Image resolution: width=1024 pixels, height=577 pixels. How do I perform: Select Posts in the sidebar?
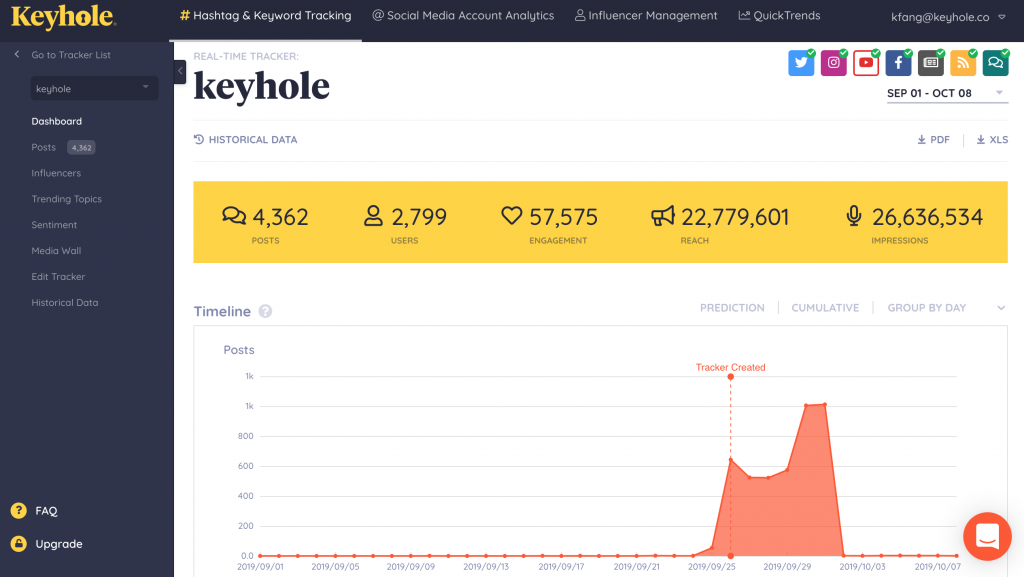44,147
